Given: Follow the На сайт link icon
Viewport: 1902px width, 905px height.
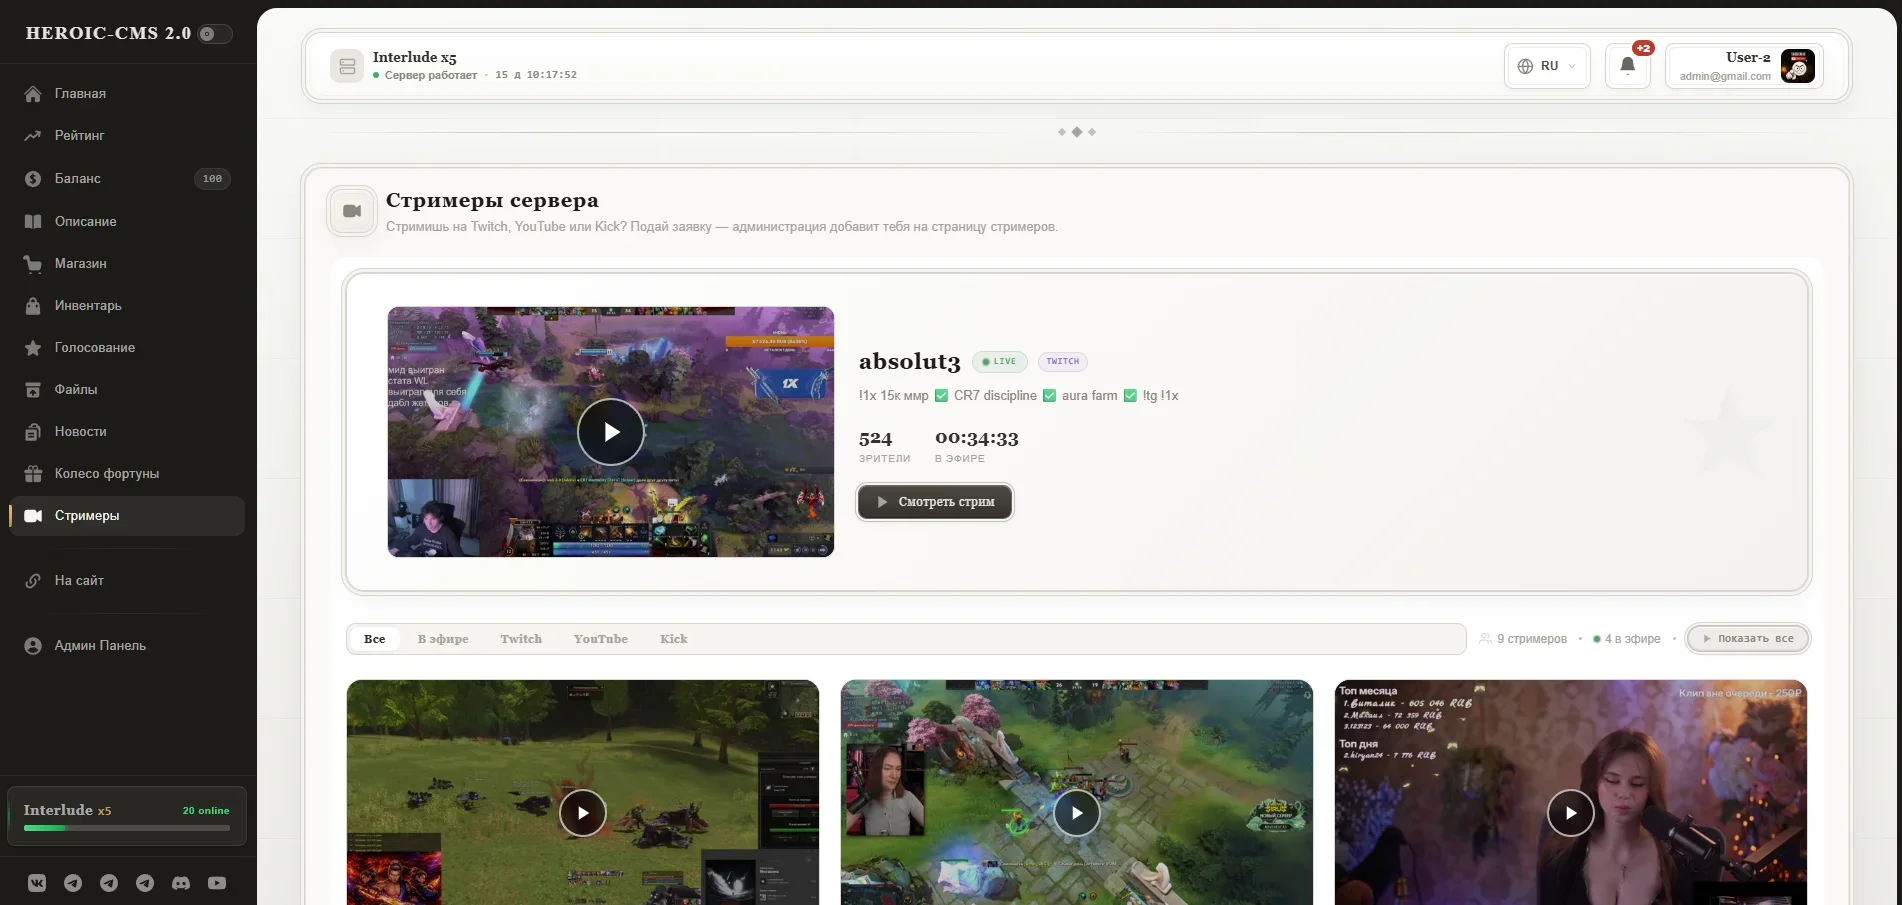Looking at the screenshot, I should click(33, 581).
